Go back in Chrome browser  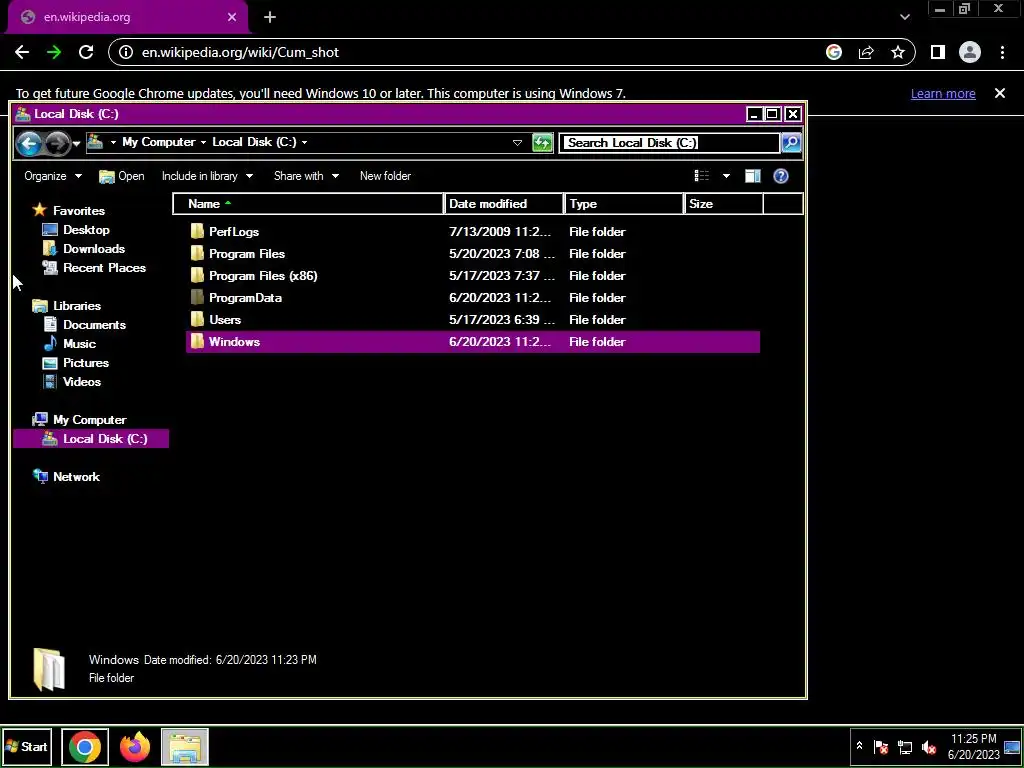tap(22, 52)
